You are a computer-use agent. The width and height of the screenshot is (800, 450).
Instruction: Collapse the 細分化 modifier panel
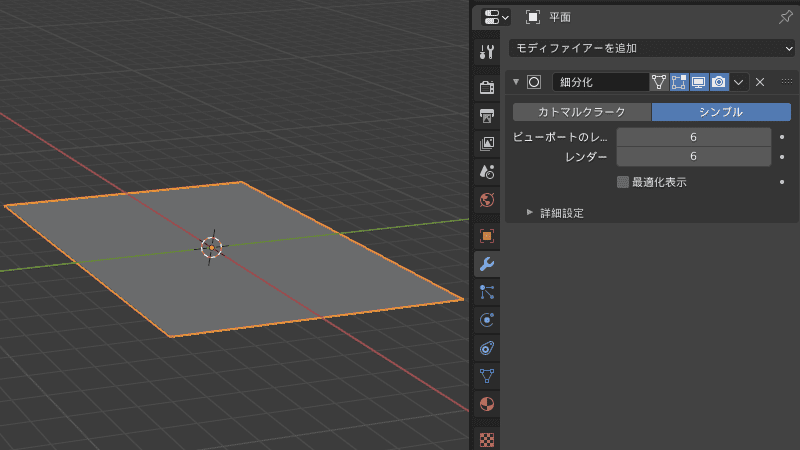click(x=516, y=82)
